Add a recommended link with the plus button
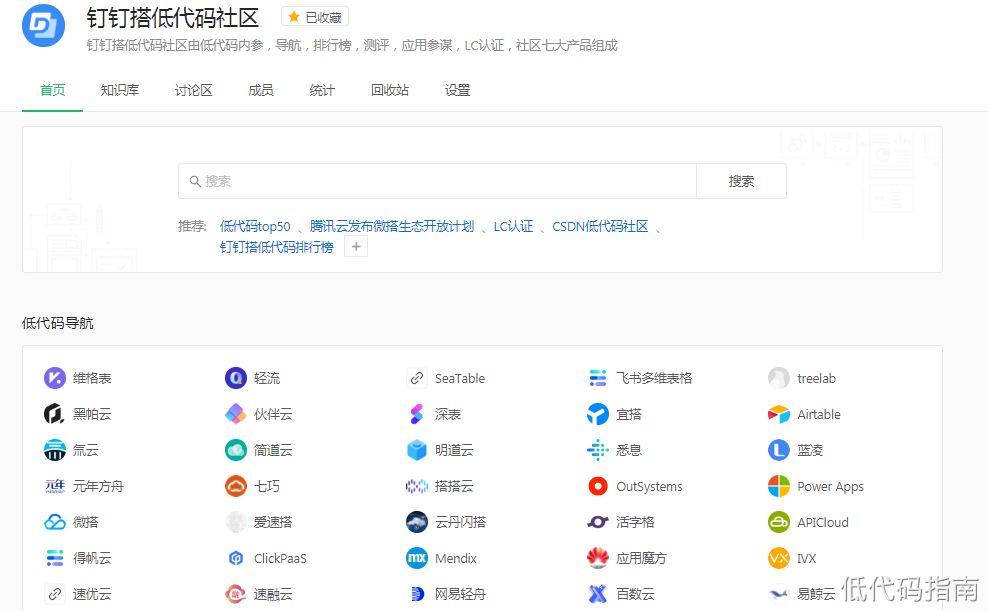The height and width of the screenshot is (611, 988). (x=356, y=247)
